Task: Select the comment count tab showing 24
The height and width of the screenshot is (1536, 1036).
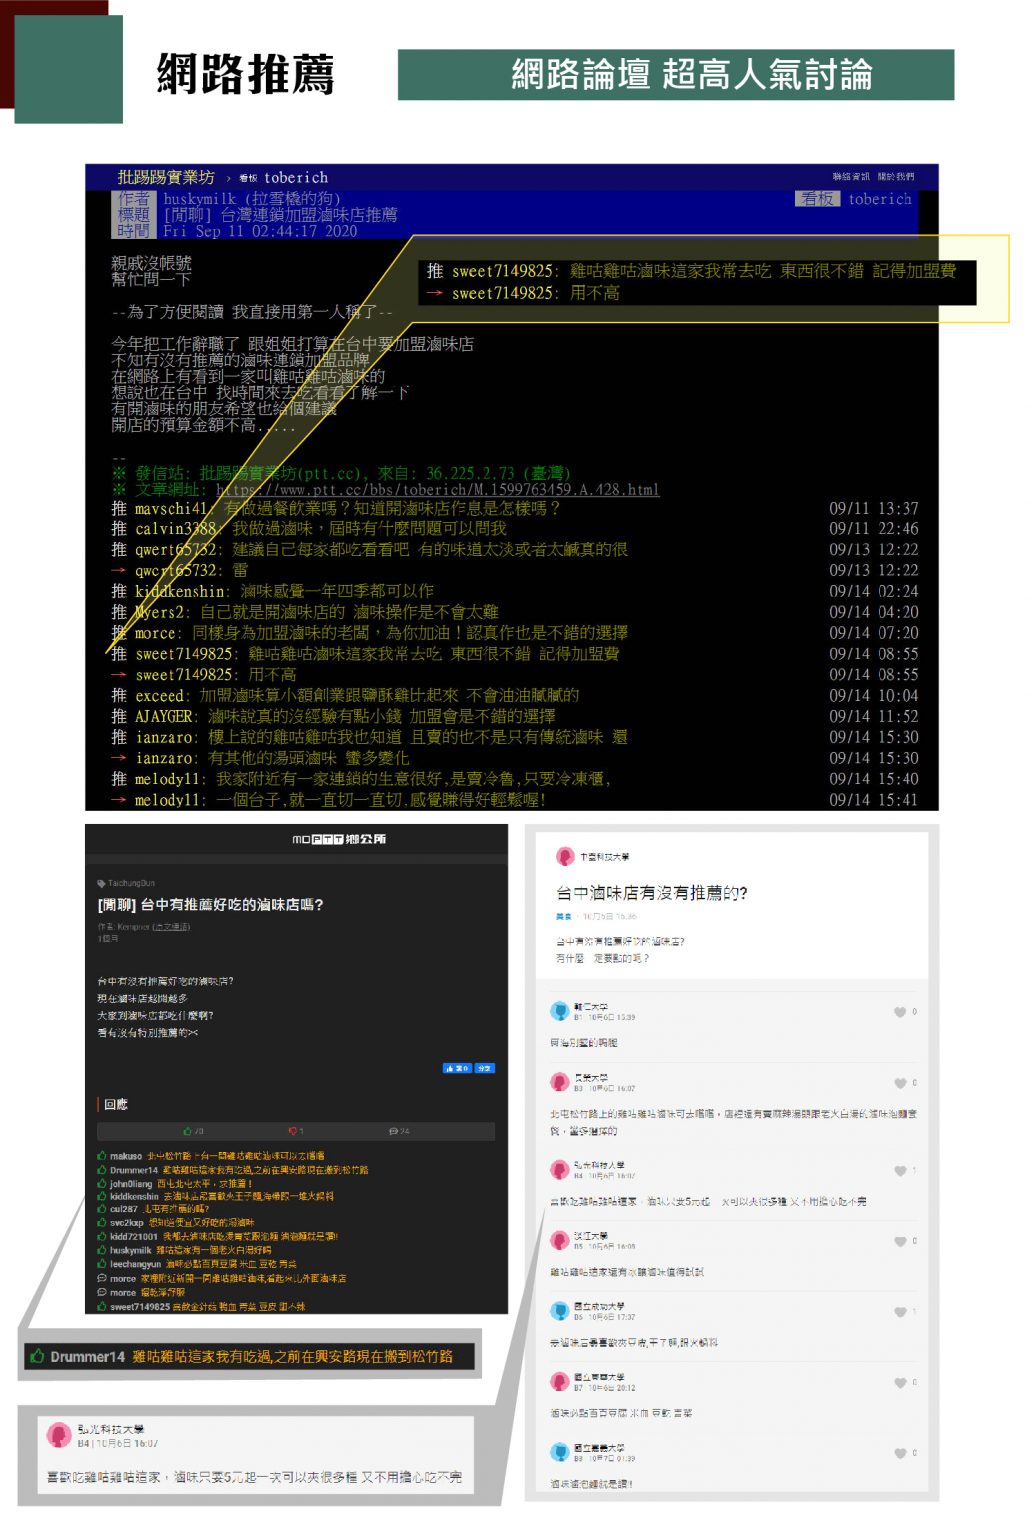Action: coord(399,1131)
